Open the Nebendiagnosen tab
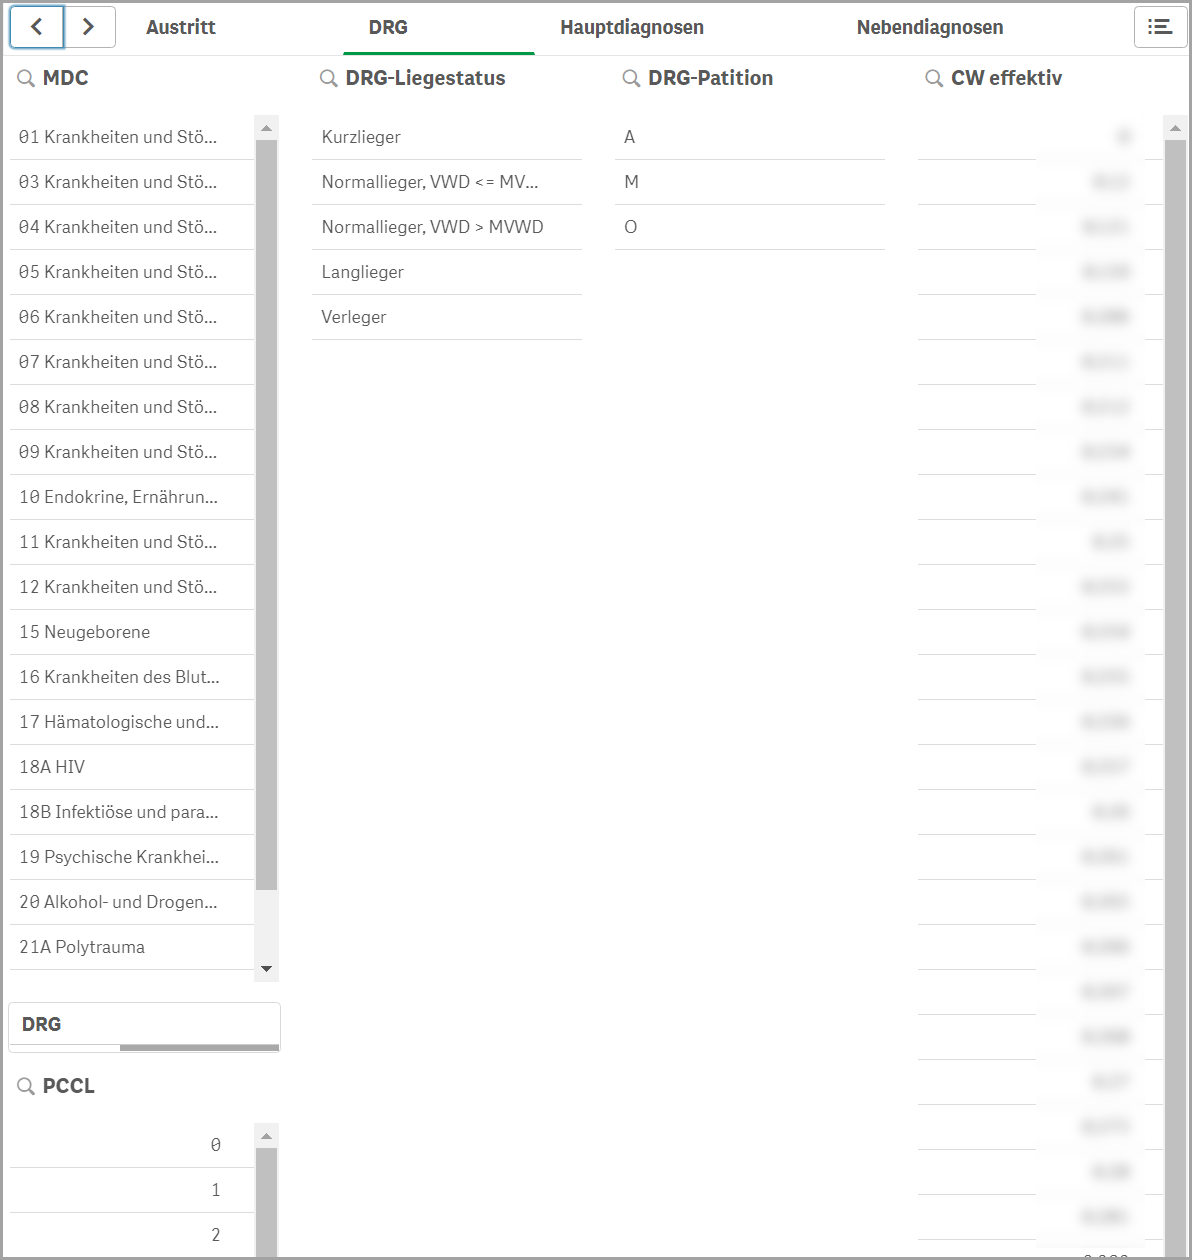The image size is (1192, 1260). click(x=930, y=27)
